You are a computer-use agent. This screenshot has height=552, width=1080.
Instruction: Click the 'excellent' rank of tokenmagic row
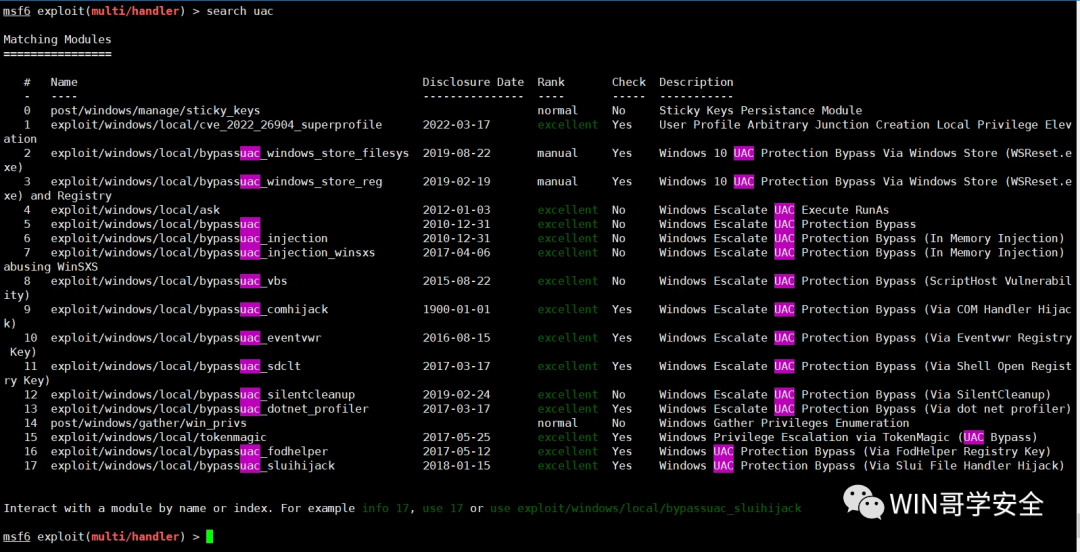coord(568,437)
